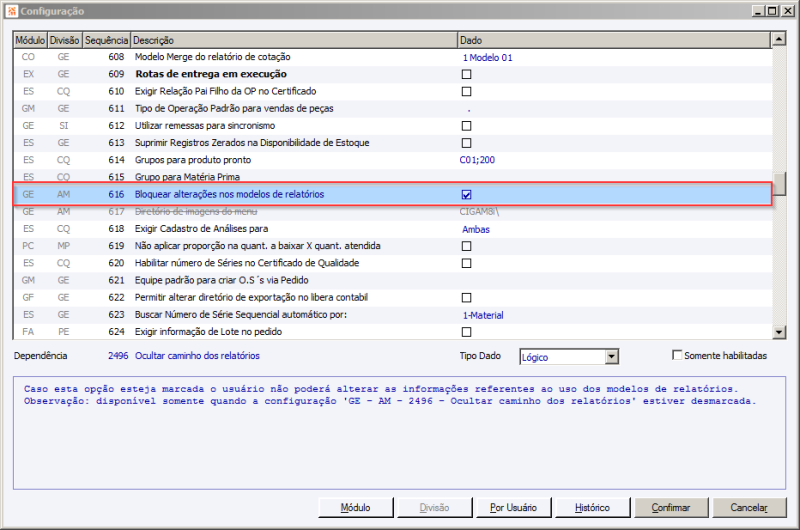The image size is (800, 530).
Task: Sort by the Módulo column header
Action: click(x=30, y=40)
